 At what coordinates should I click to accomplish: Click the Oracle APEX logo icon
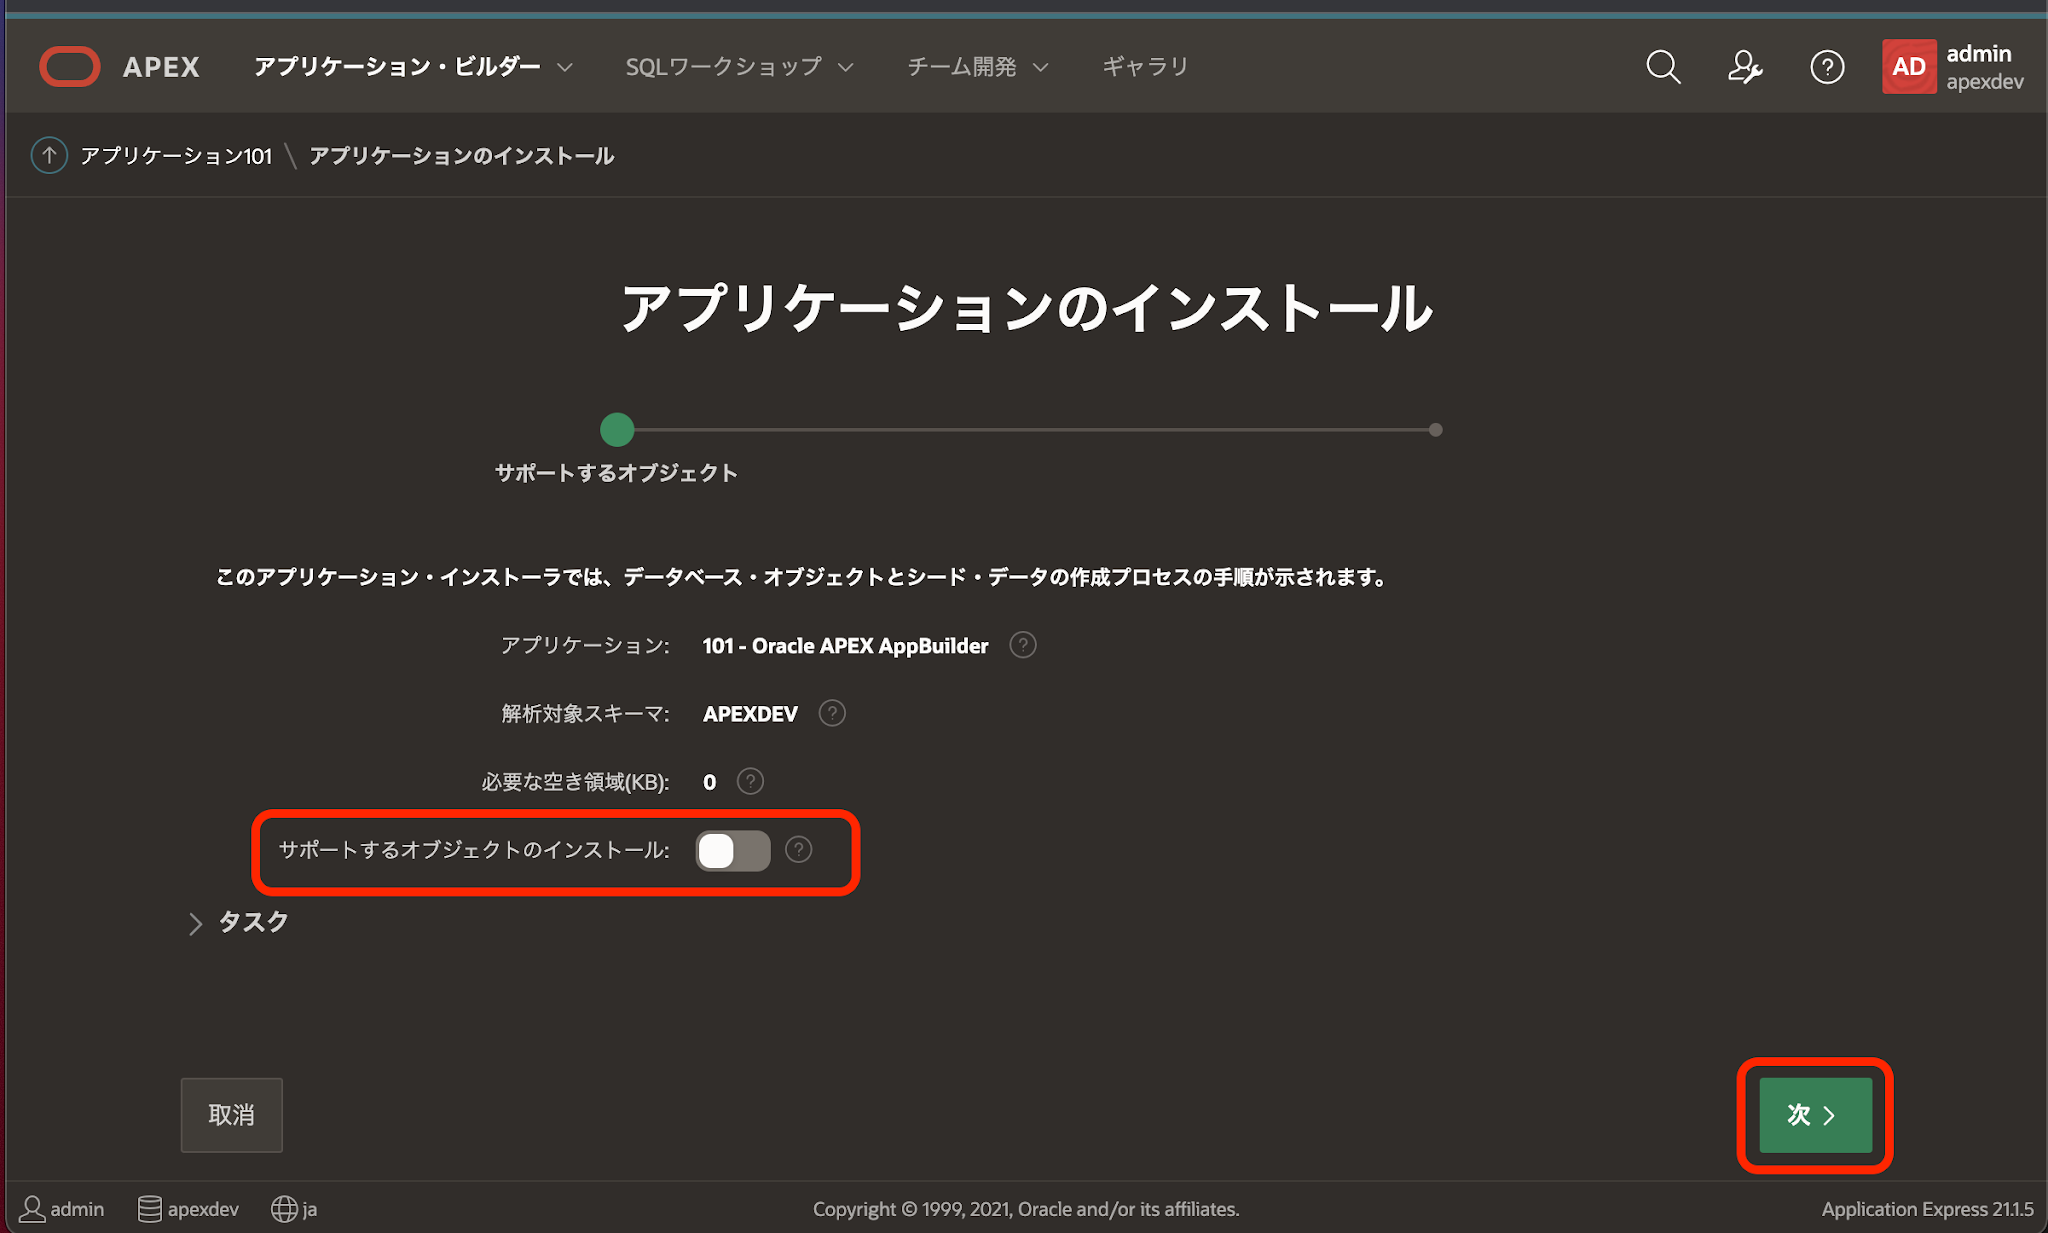69,67
